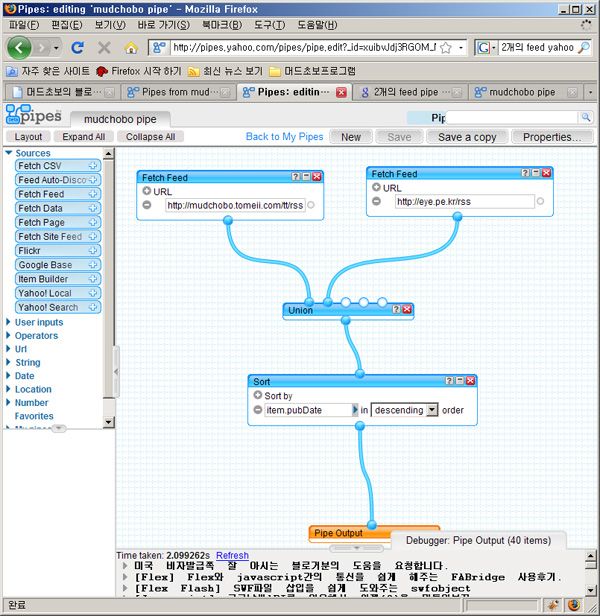600x616 pixels.
Task: Open help on the Sort module
Action: (x=450, y=381)
